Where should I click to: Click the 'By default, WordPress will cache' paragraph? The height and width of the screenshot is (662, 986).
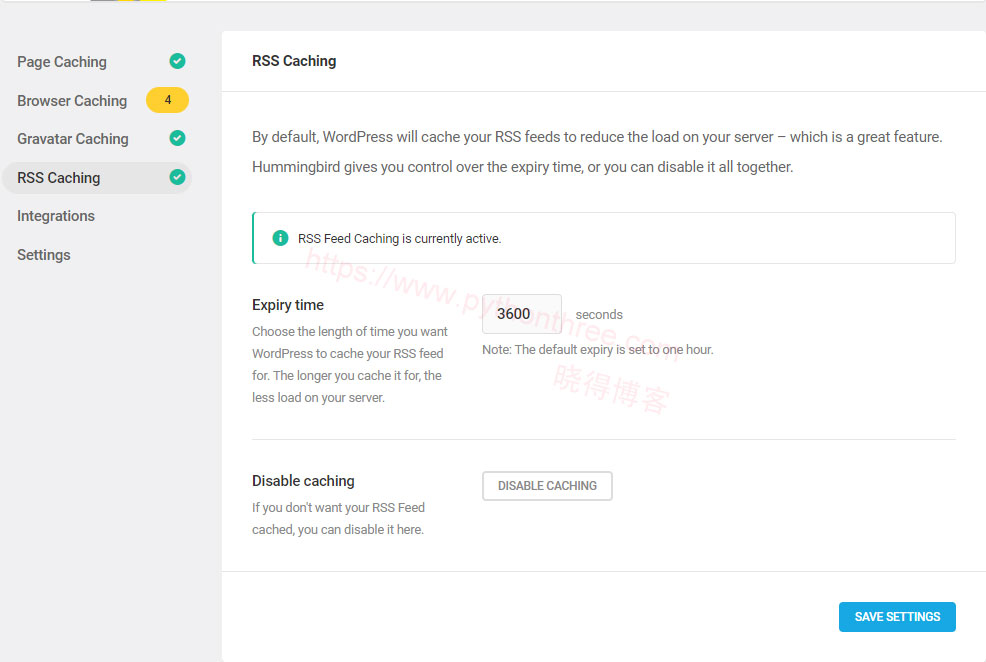tap(597, 152)
